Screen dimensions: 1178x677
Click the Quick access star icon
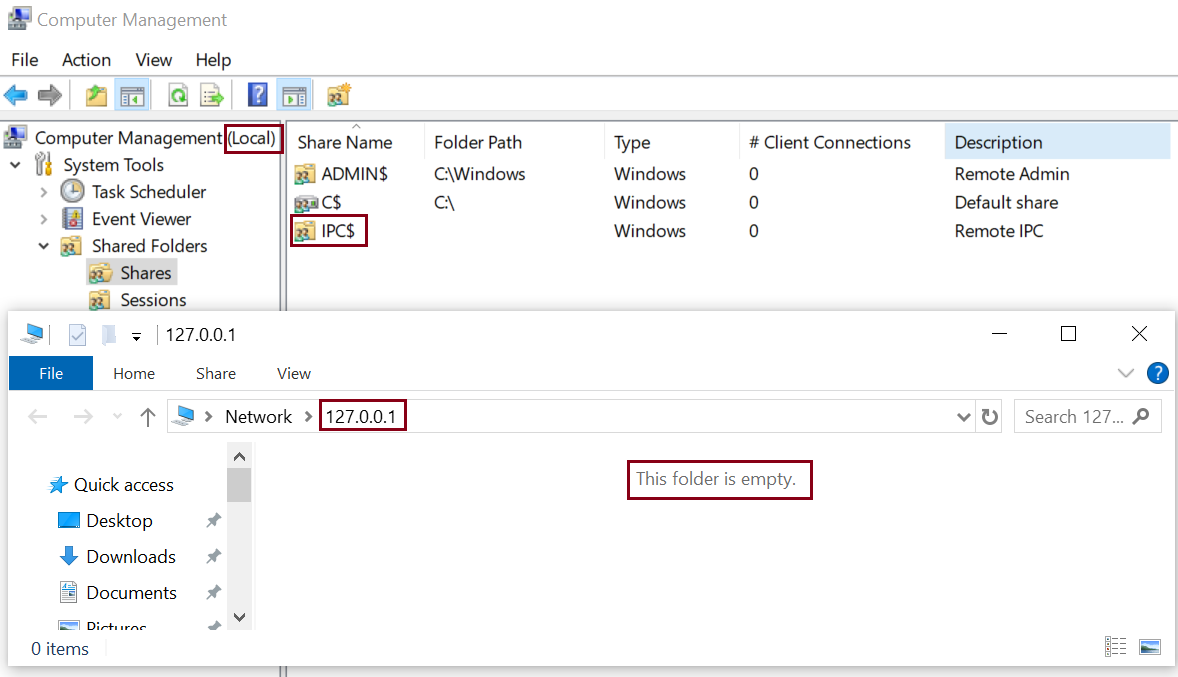coord(57,484)
